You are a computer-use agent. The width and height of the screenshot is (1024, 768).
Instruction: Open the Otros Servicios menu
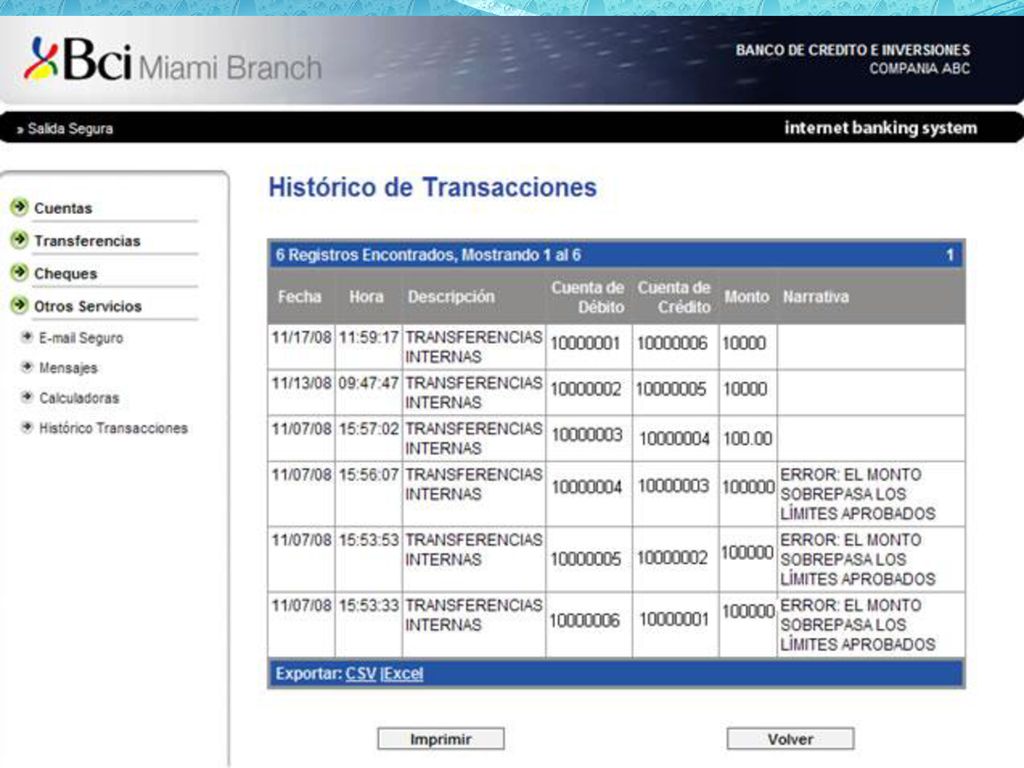coord(88,306)
